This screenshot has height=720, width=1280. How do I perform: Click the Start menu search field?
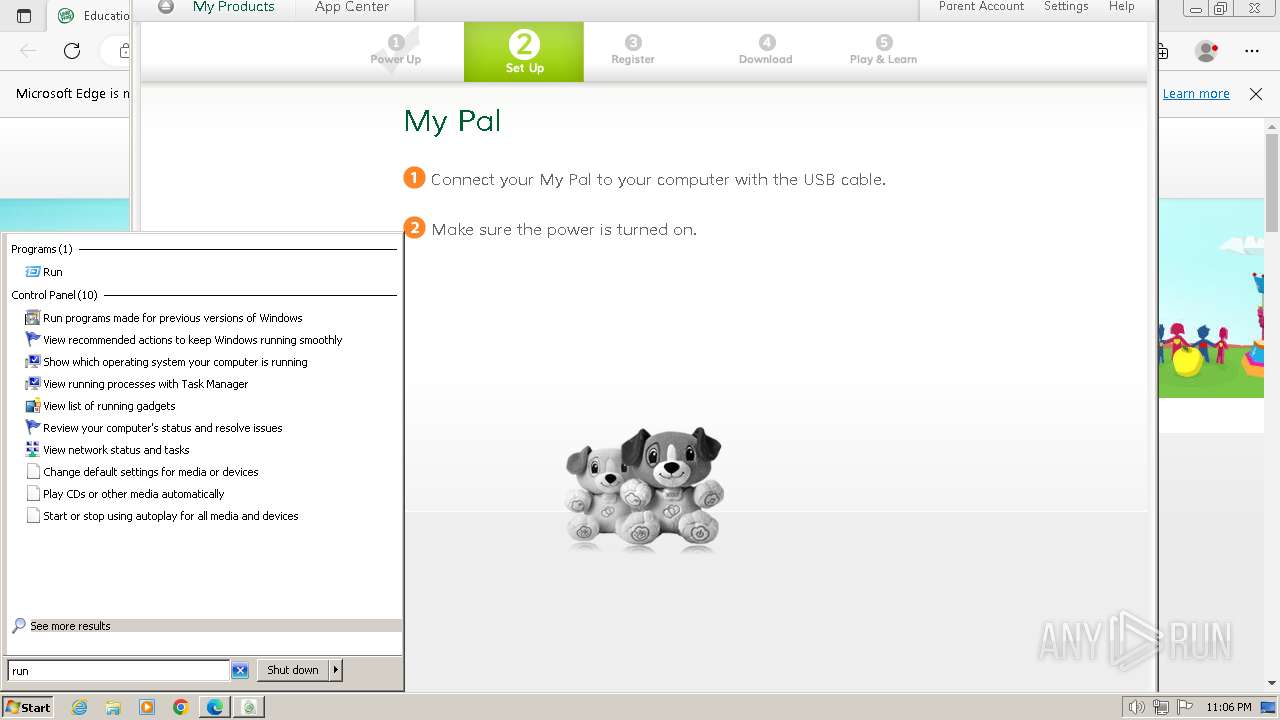[118, 671]
